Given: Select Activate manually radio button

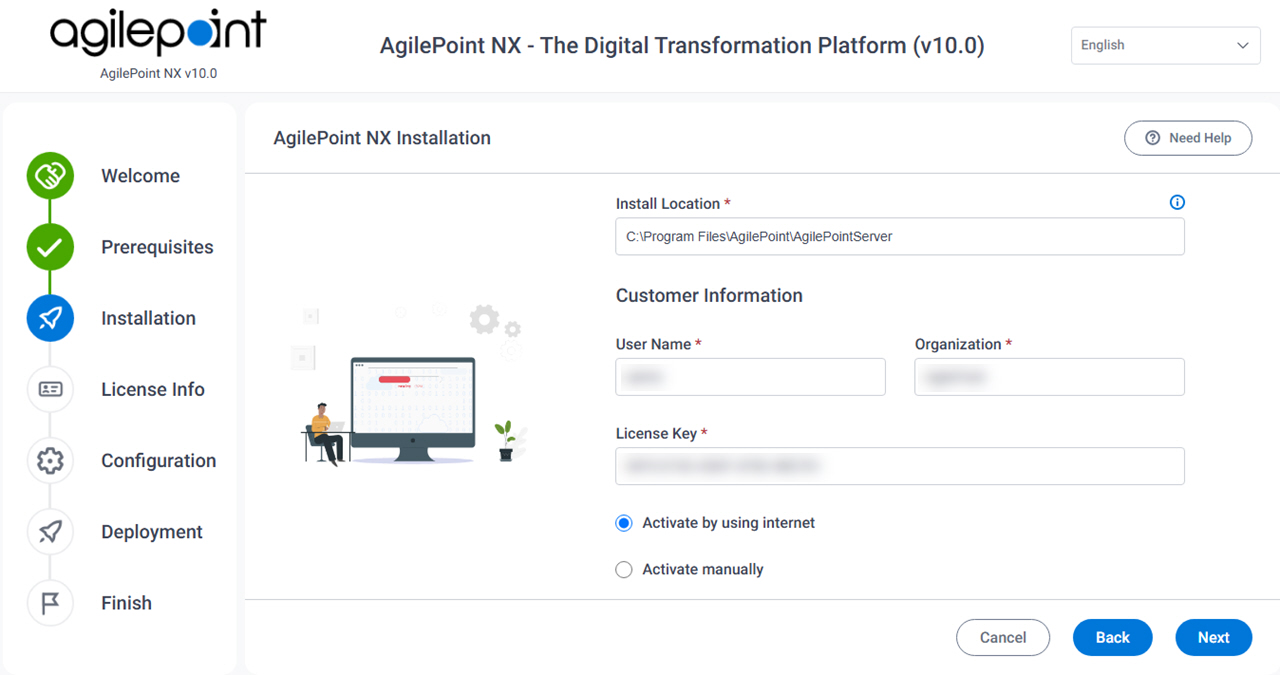Looking at the screenshot, I should pos(624,569).
